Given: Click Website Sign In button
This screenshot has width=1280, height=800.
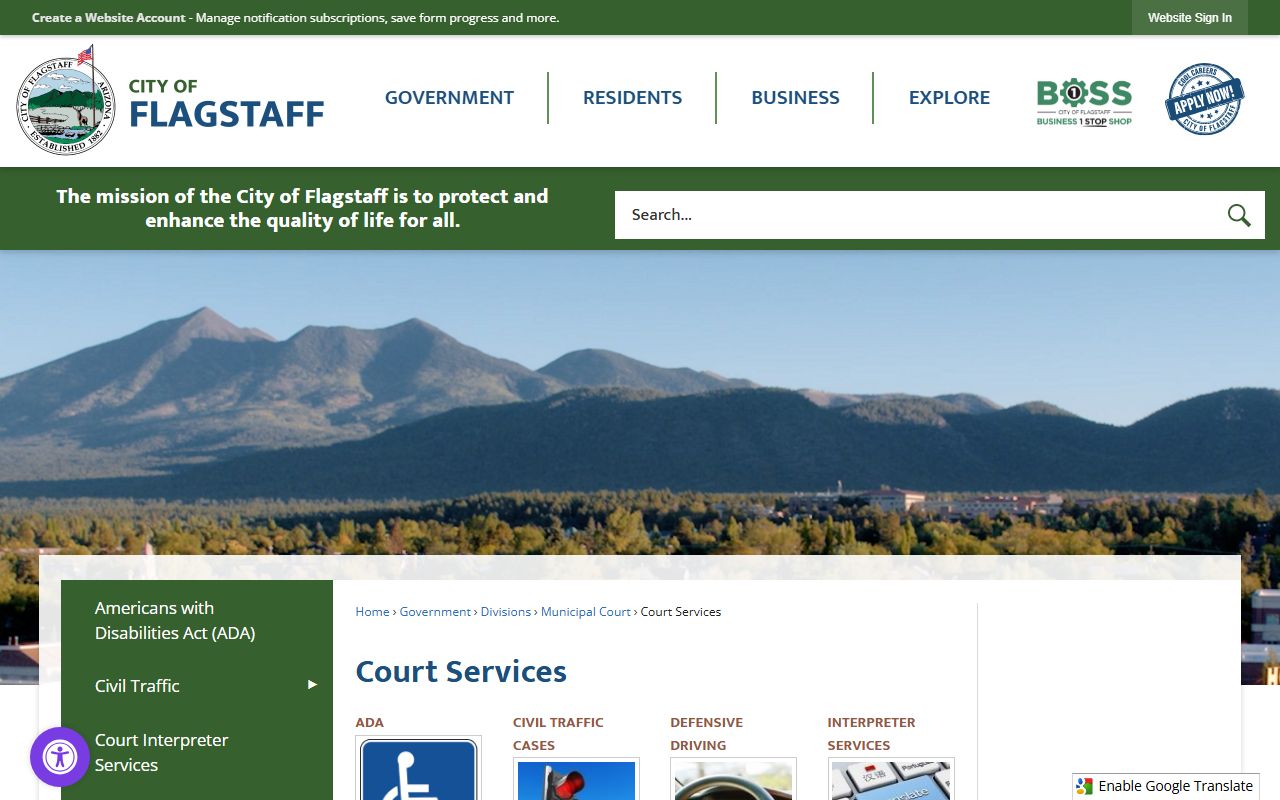Looking at the screenshot, I should pos(1190,18).
